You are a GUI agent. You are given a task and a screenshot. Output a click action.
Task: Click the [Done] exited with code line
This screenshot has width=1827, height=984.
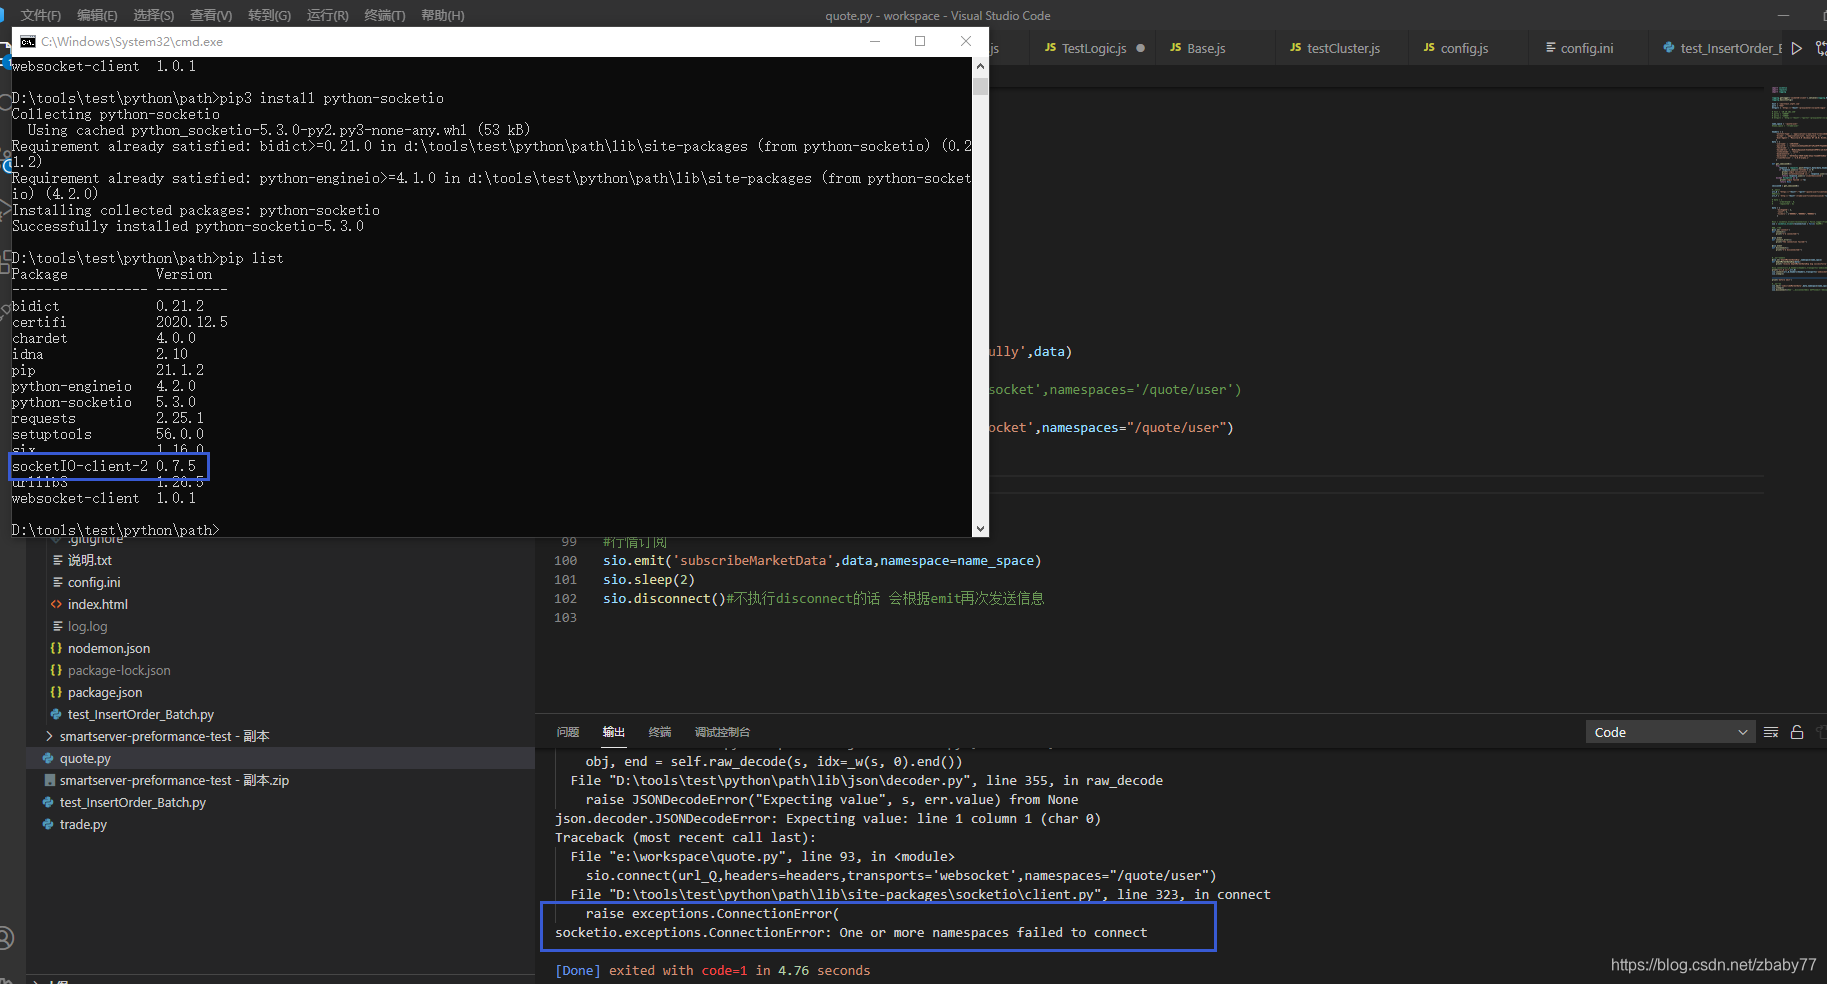coord(713,970)
